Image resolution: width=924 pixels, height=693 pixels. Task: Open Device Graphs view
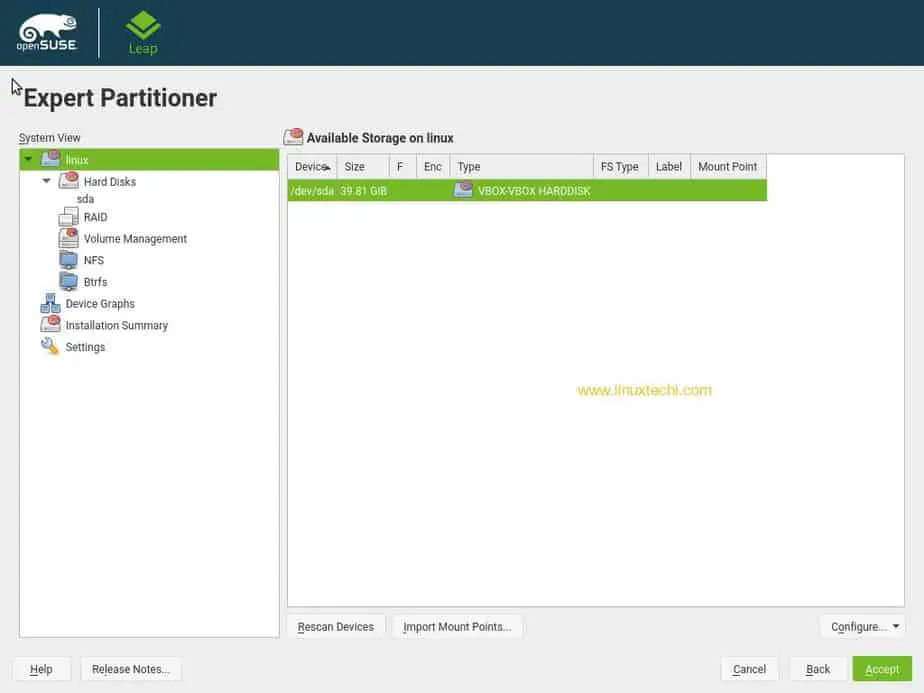point(100,303)
